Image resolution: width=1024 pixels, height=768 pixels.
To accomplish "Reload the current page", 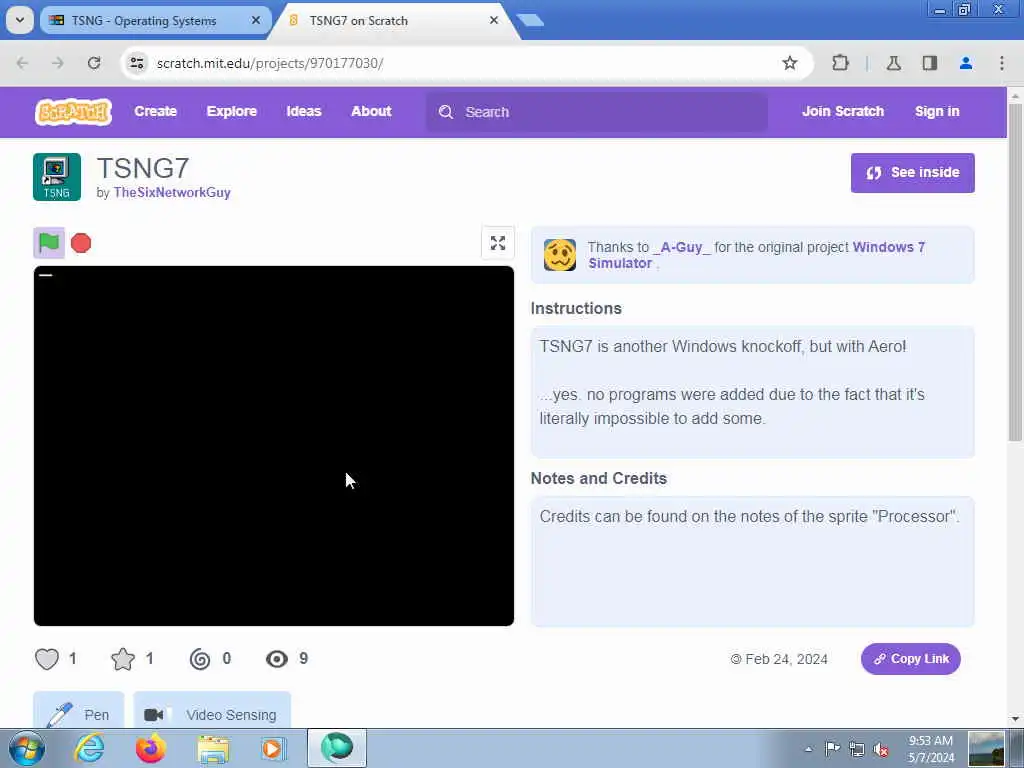I will click(x=94, y=63).
